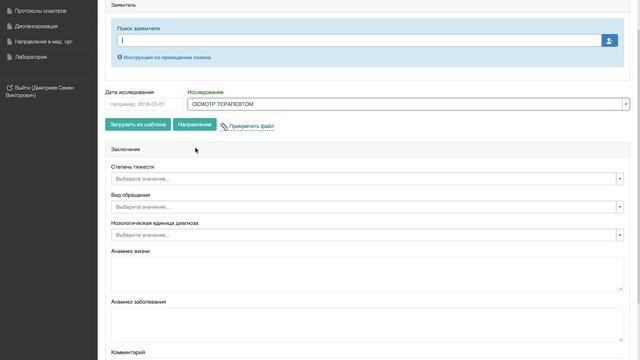Open Лаборатория in the sidebar
The image size is (640, 360).
point(31,57)
